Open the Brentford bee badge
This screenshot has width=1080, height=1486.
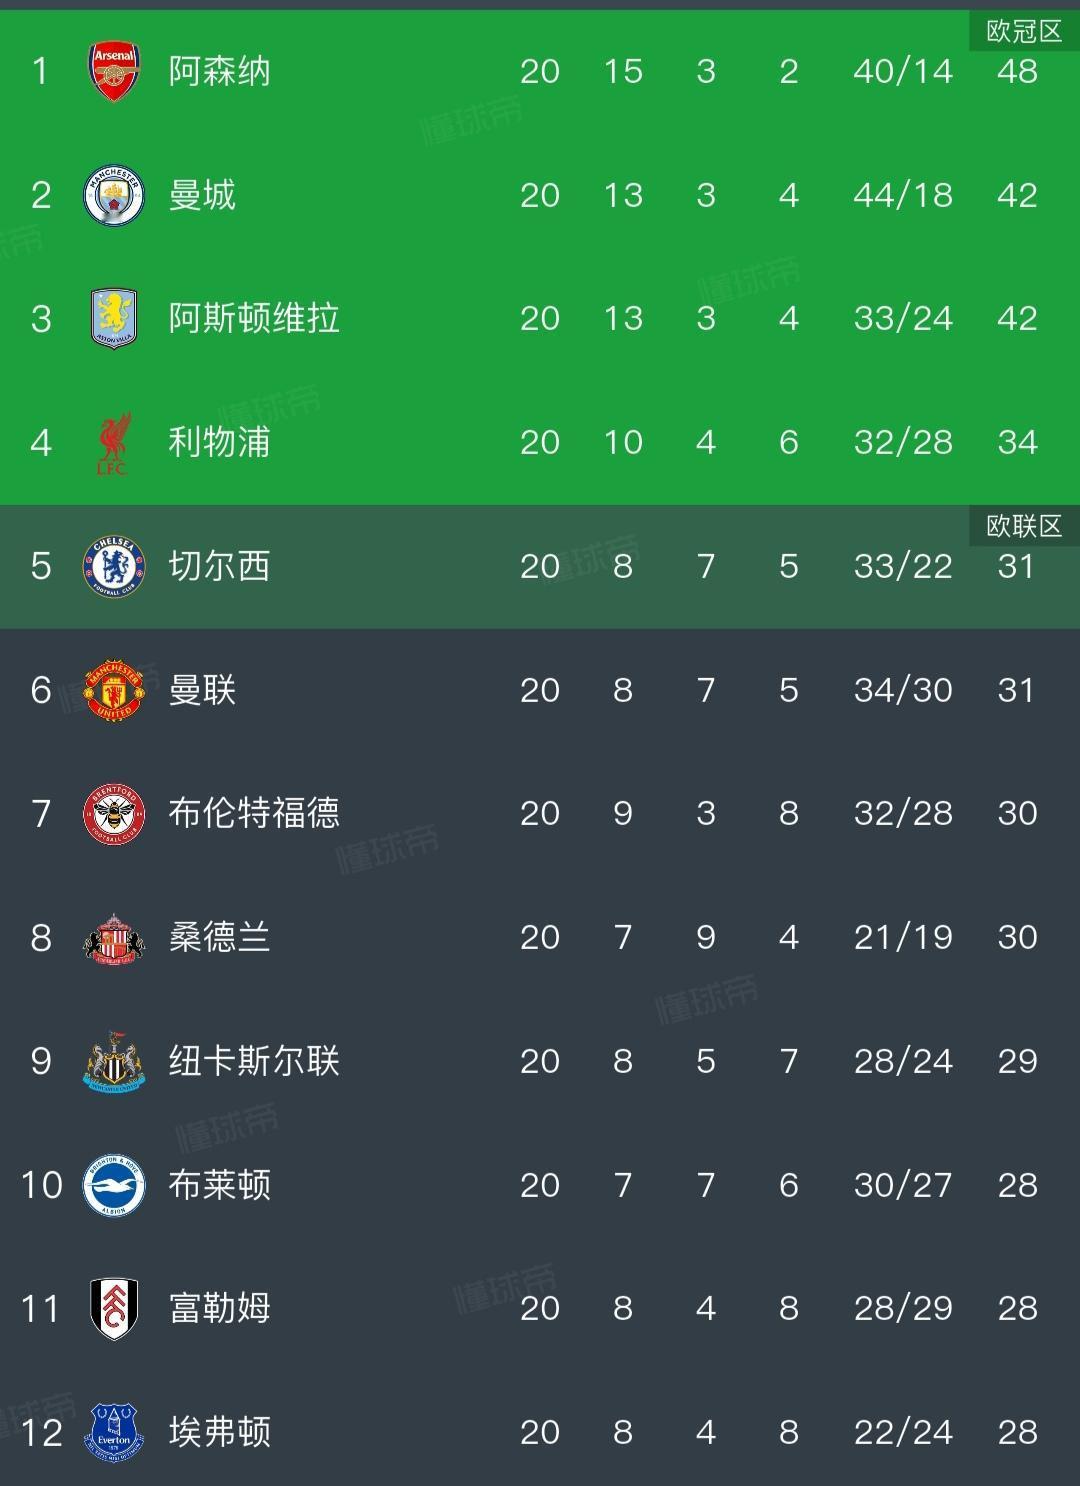tap(114, 814)
